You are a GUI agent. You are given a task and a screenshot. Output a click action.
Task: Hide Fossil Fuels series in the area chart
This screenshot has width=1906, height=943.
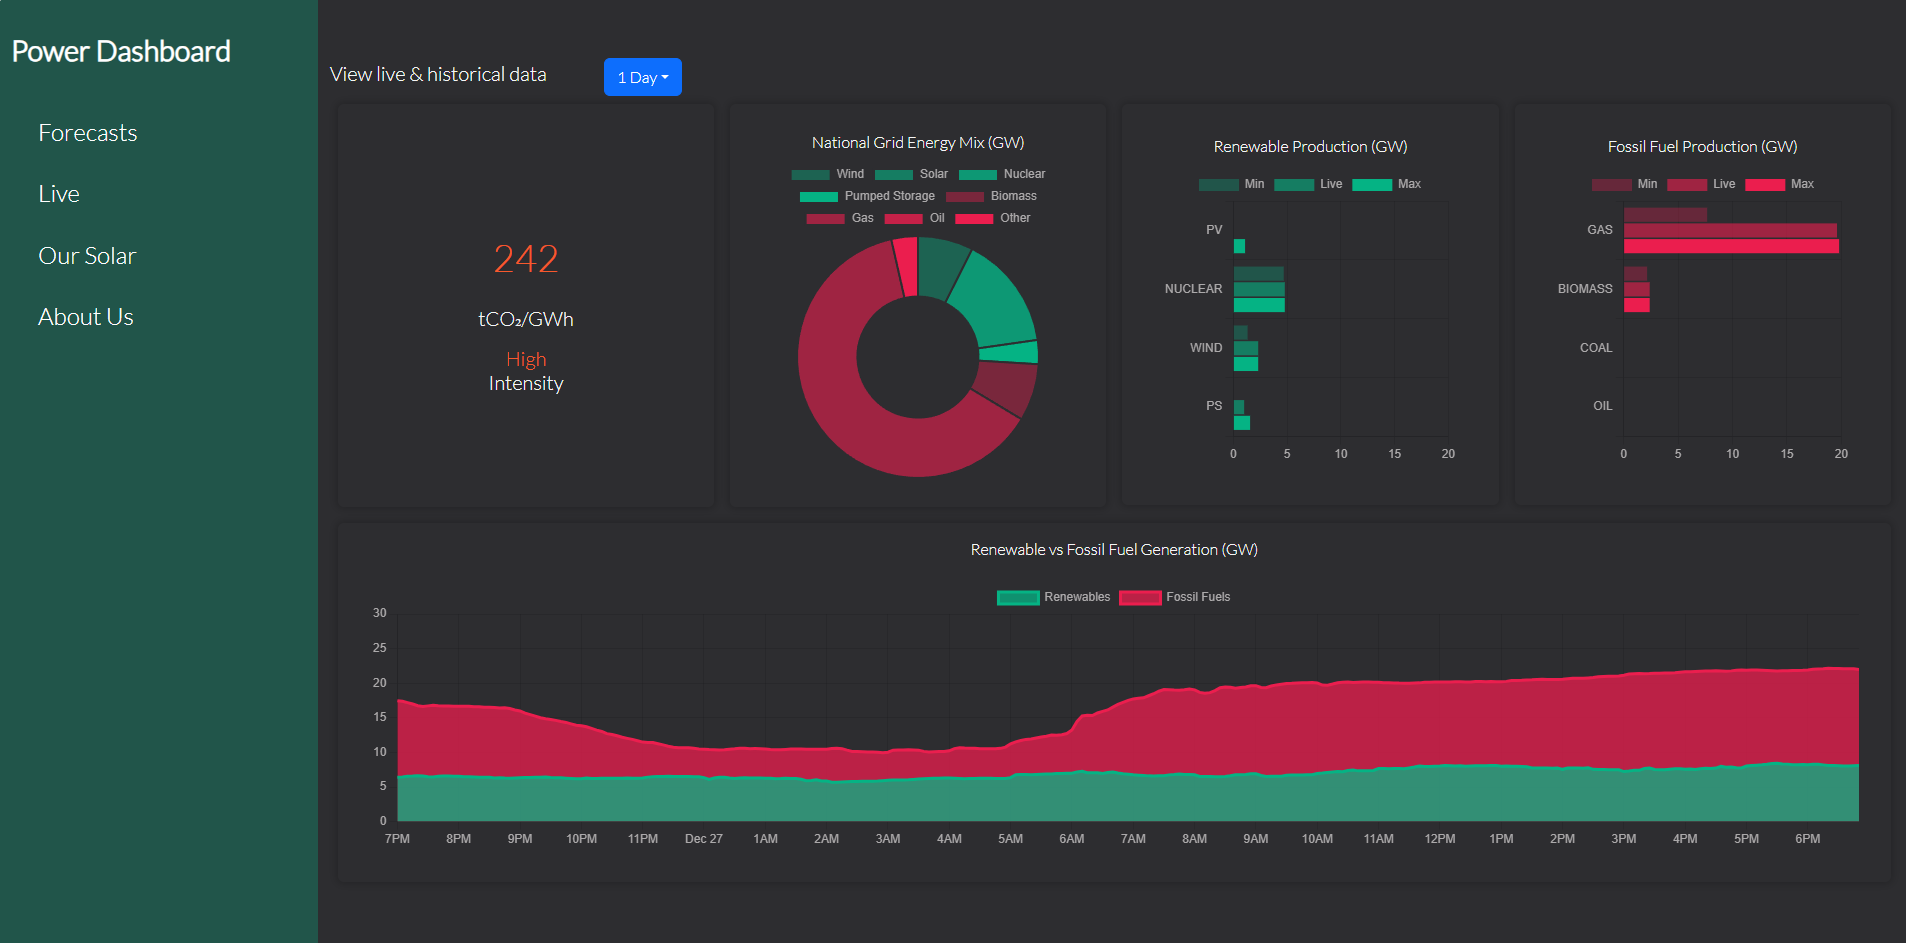point(1175,597)
